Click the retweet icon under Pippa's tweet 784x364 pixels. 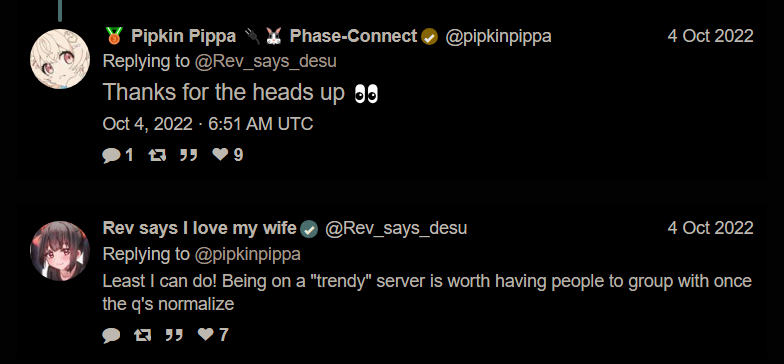point(157,156)
